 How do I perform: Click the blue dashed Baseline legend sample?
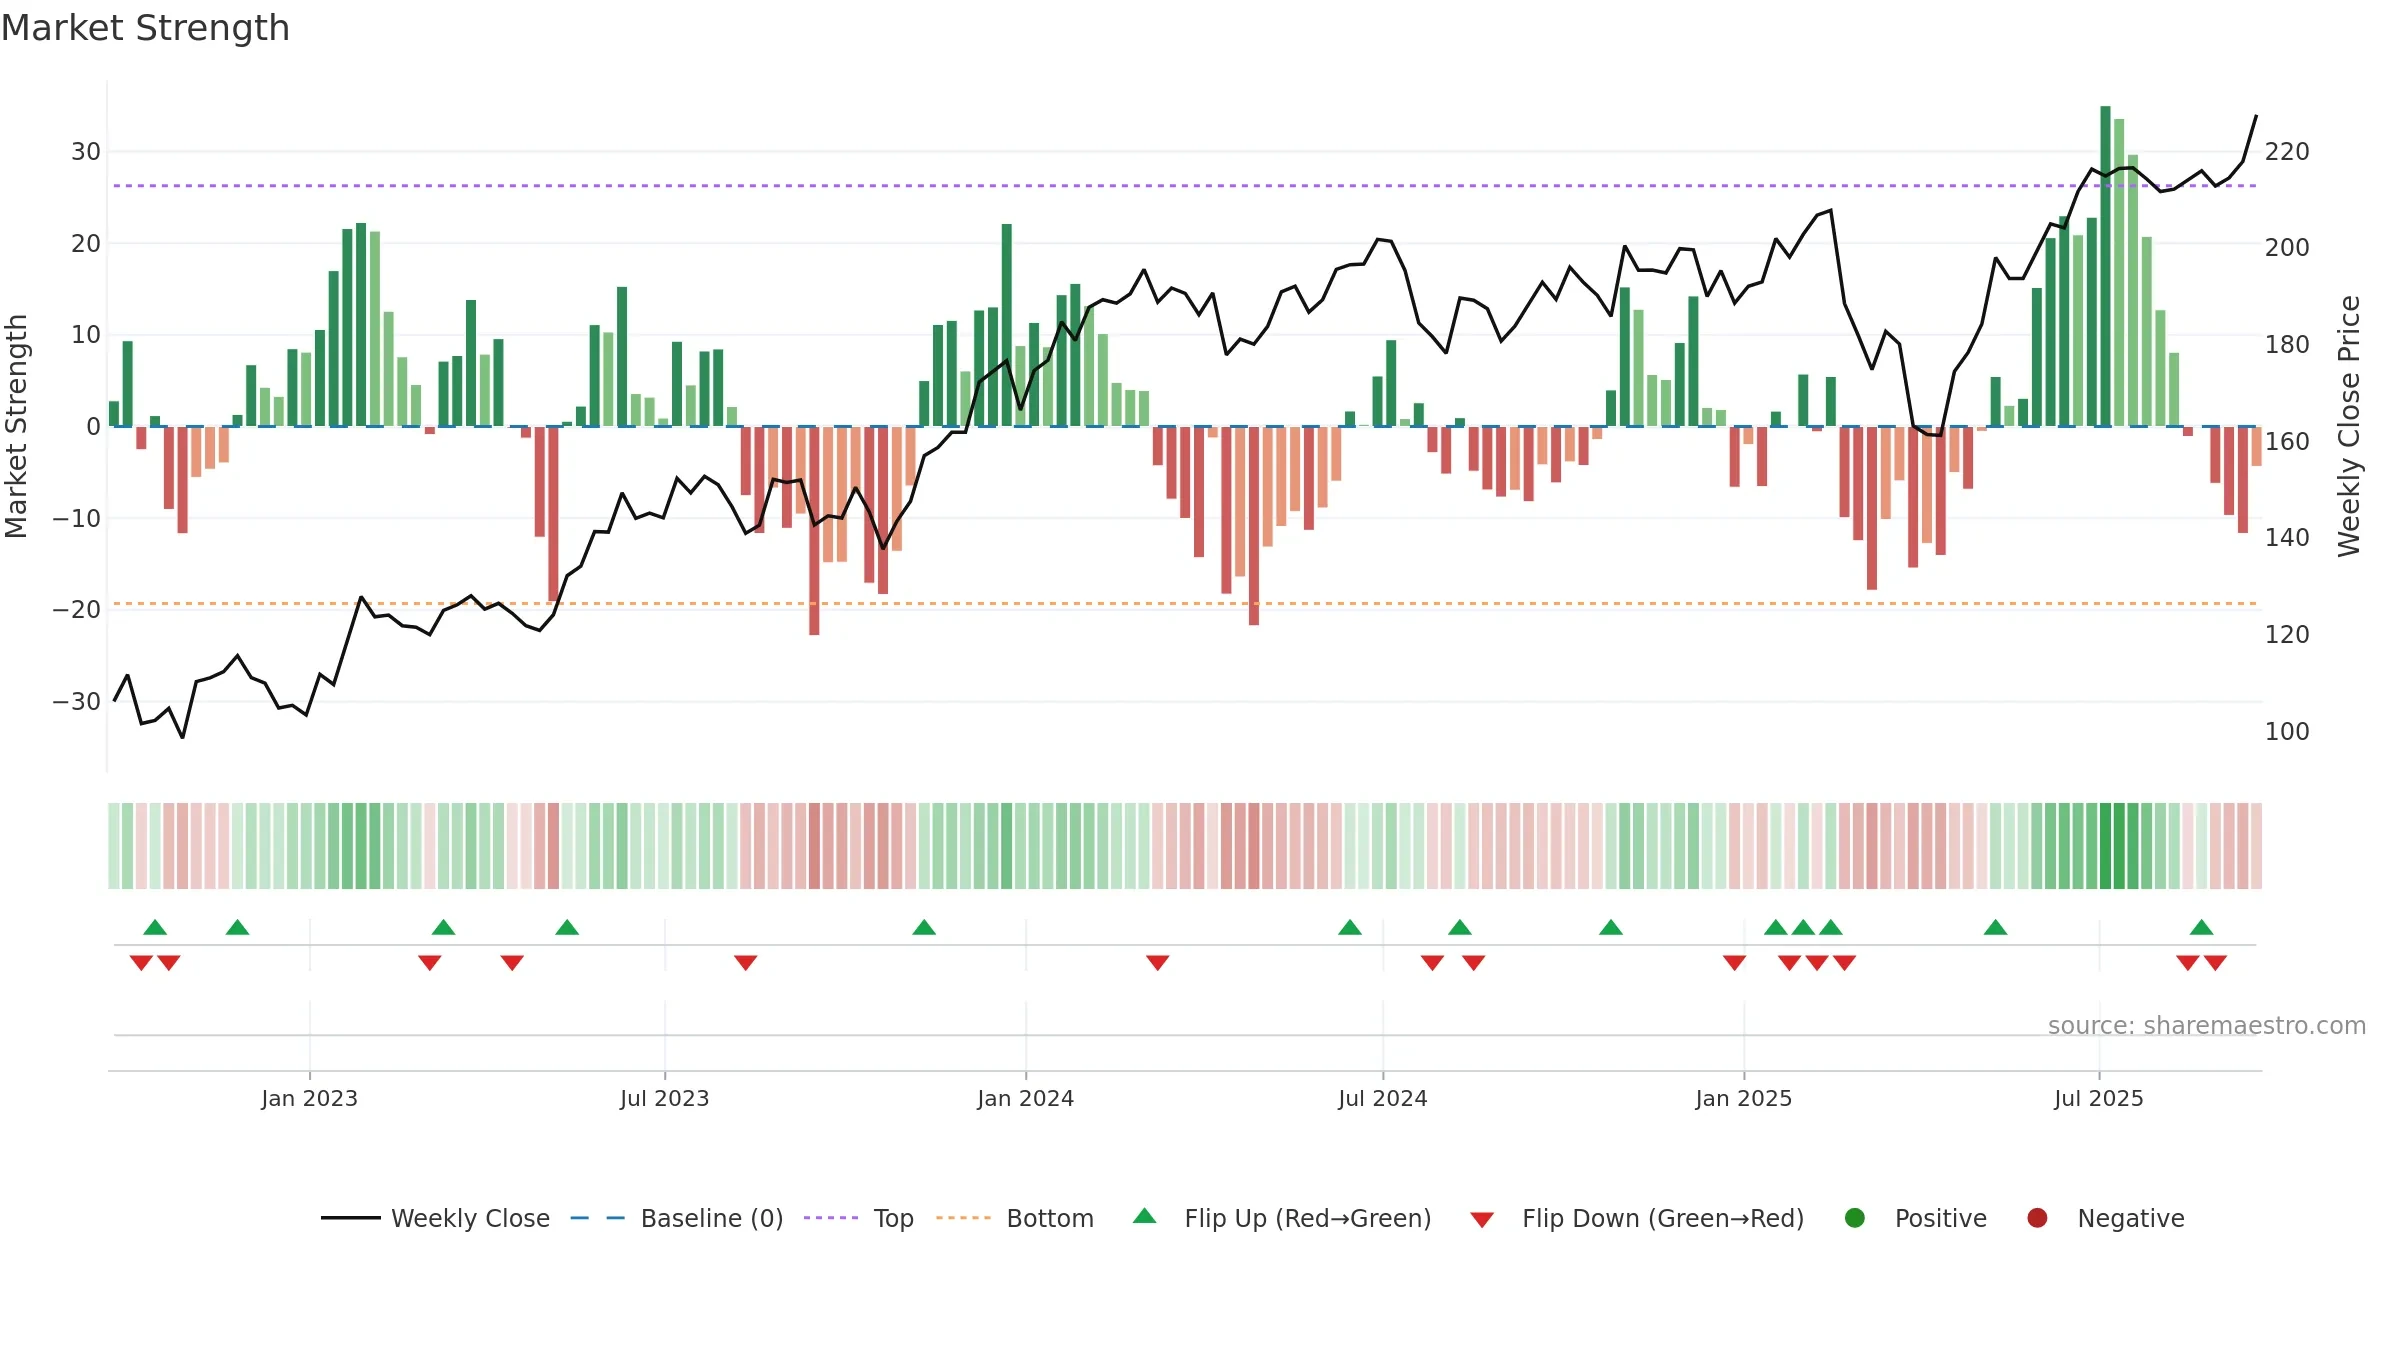coord(598,1218)
